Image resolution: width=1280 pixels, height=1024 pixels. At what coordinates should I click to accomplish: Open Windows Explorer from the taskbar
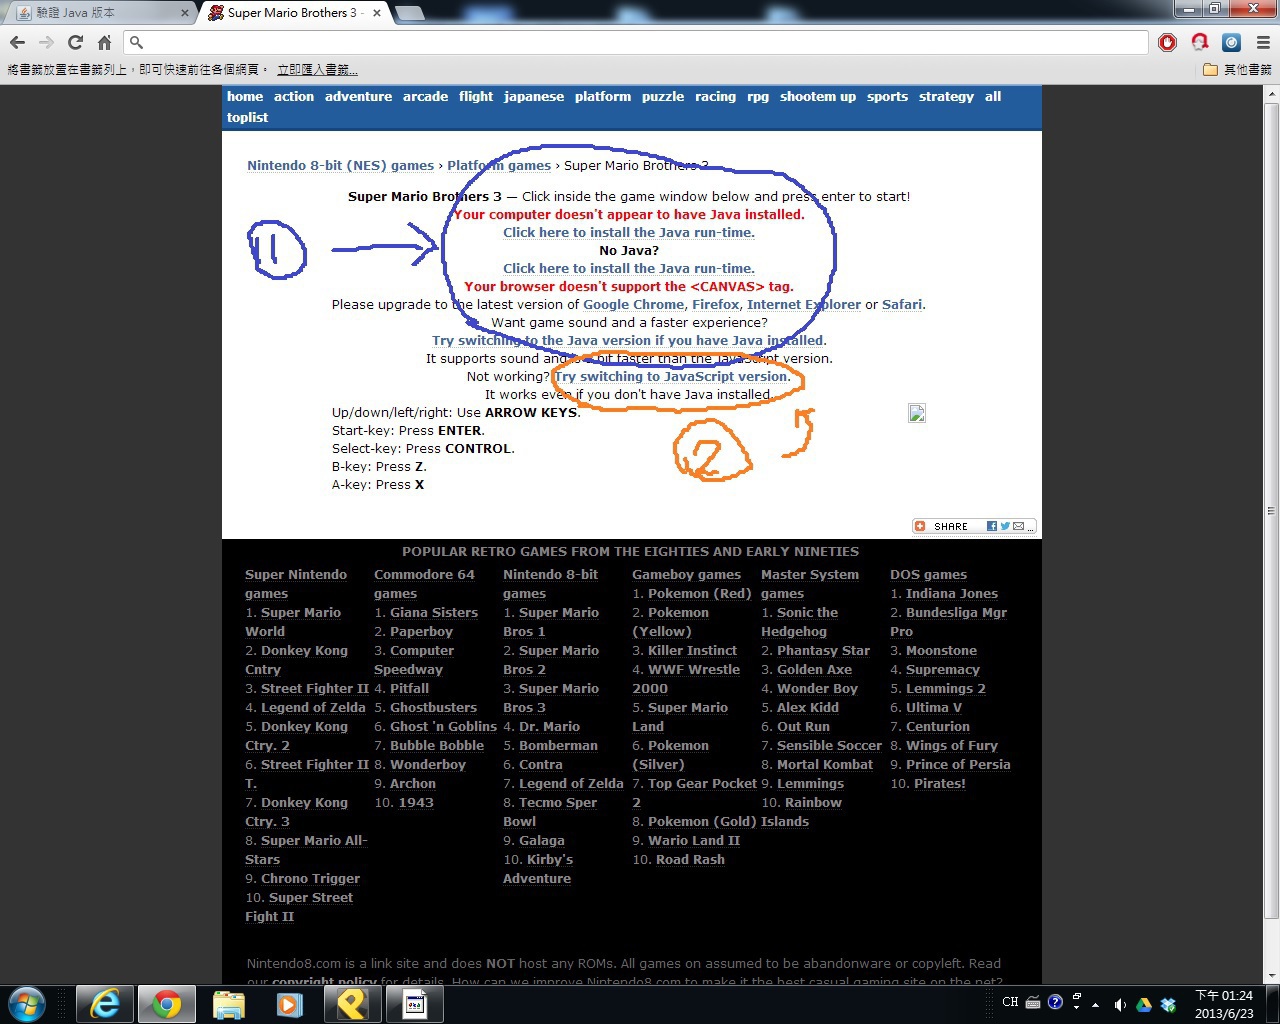[228, 1003]
